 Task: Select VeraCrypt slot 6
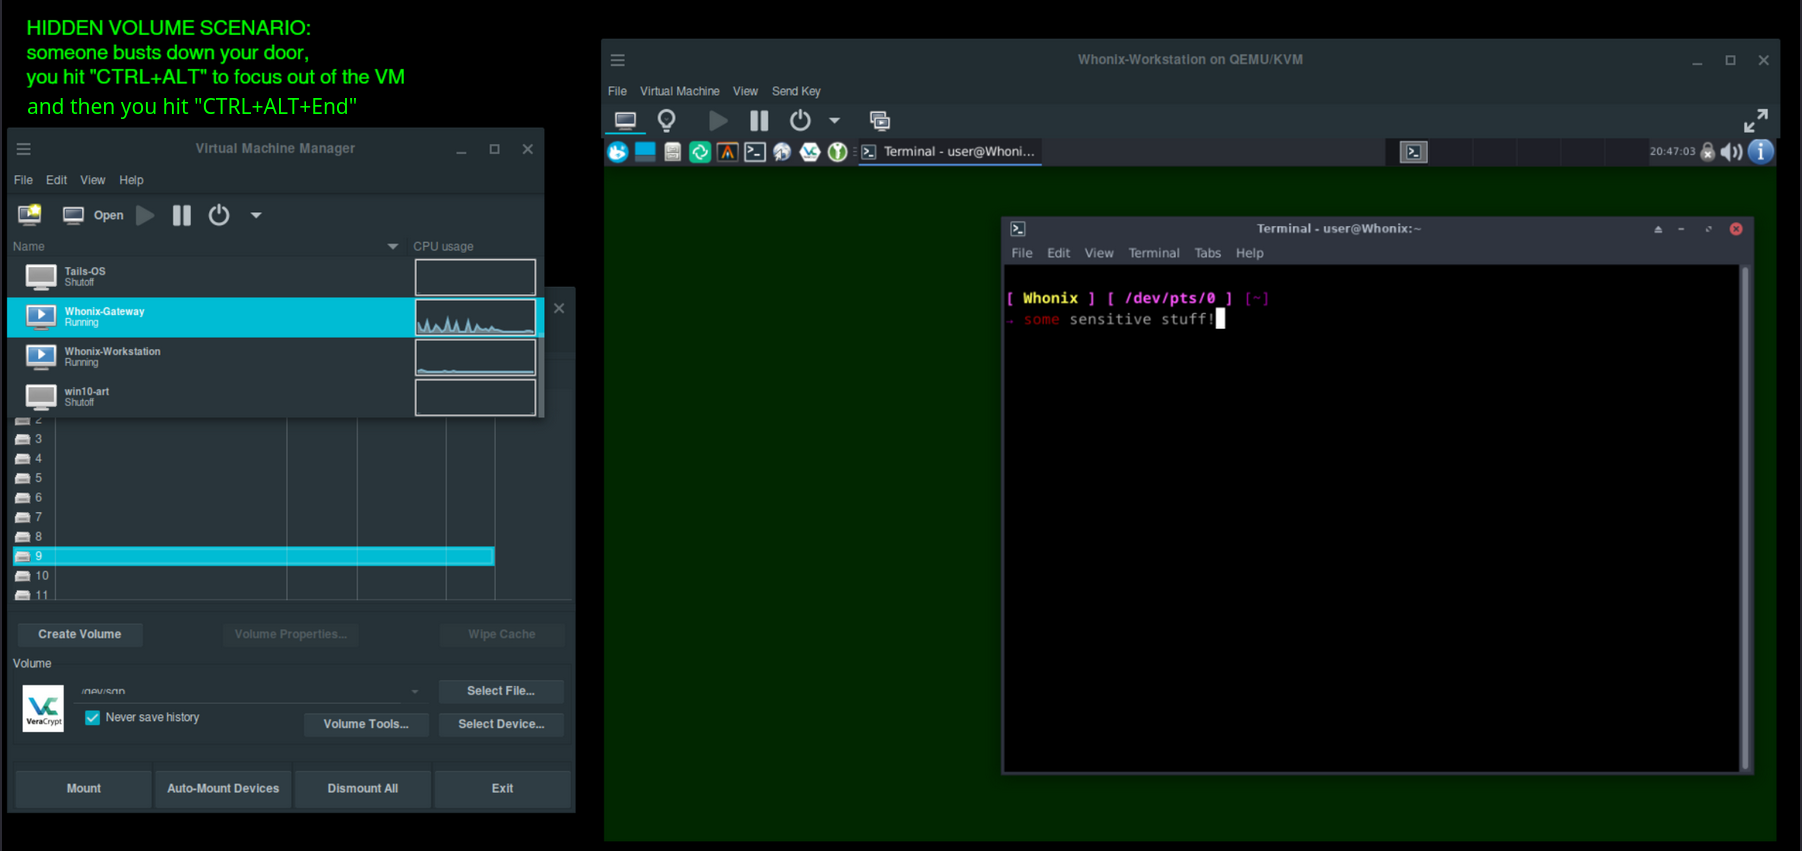tap(253, 497)
